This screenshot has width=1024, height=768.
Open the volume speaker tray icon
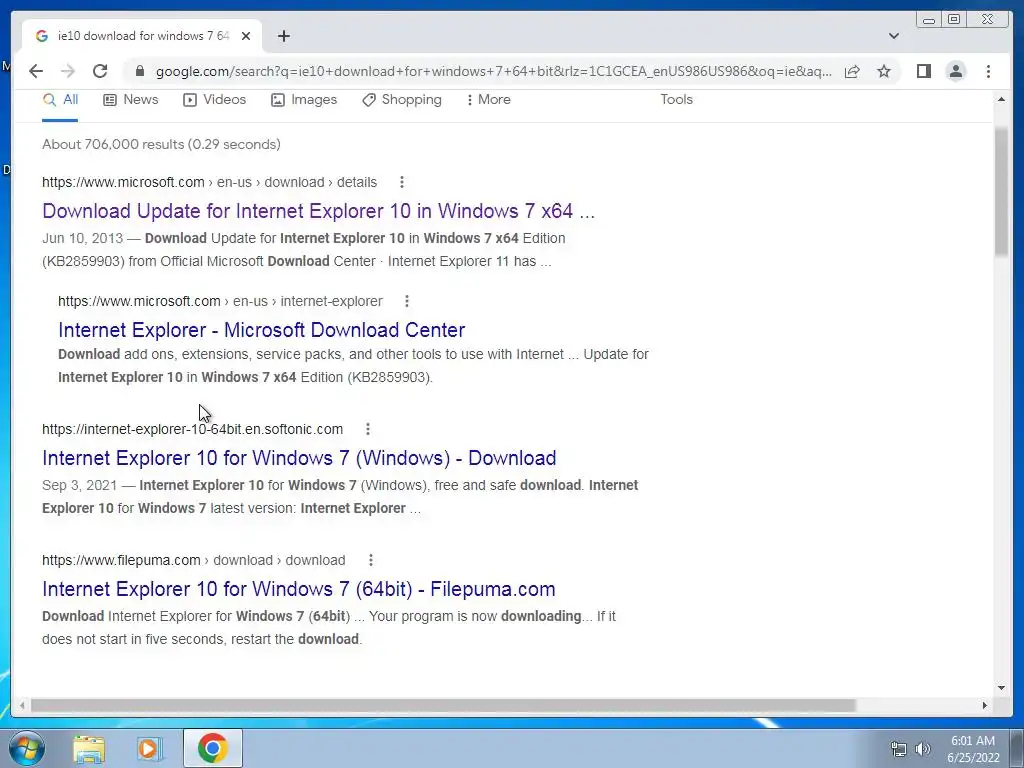[922, 749]
